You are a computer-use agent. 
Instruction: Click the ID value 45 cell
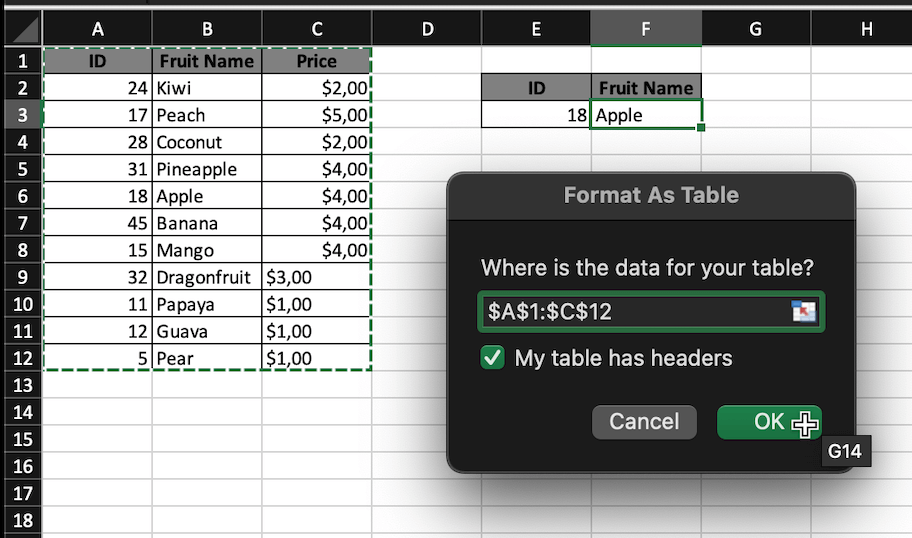pyautogui.click(x=98, y=223)
